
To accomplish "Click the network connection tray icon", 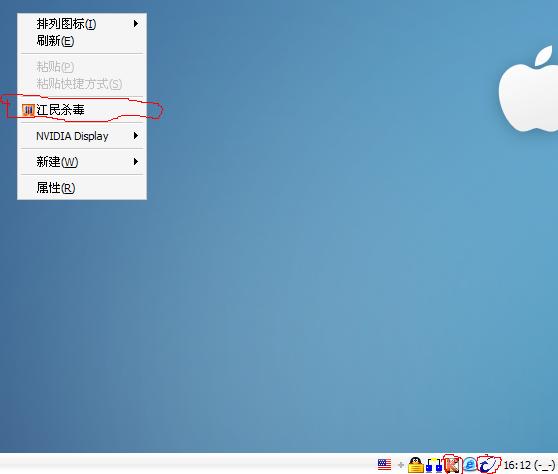I will [434, 465].
